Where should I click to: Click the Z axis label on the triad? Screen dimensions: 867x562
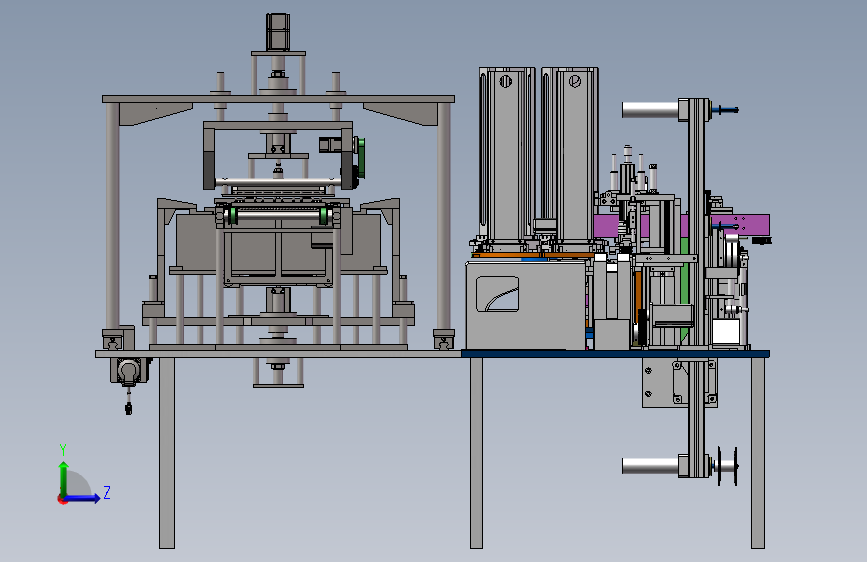[x=107, y=492]
